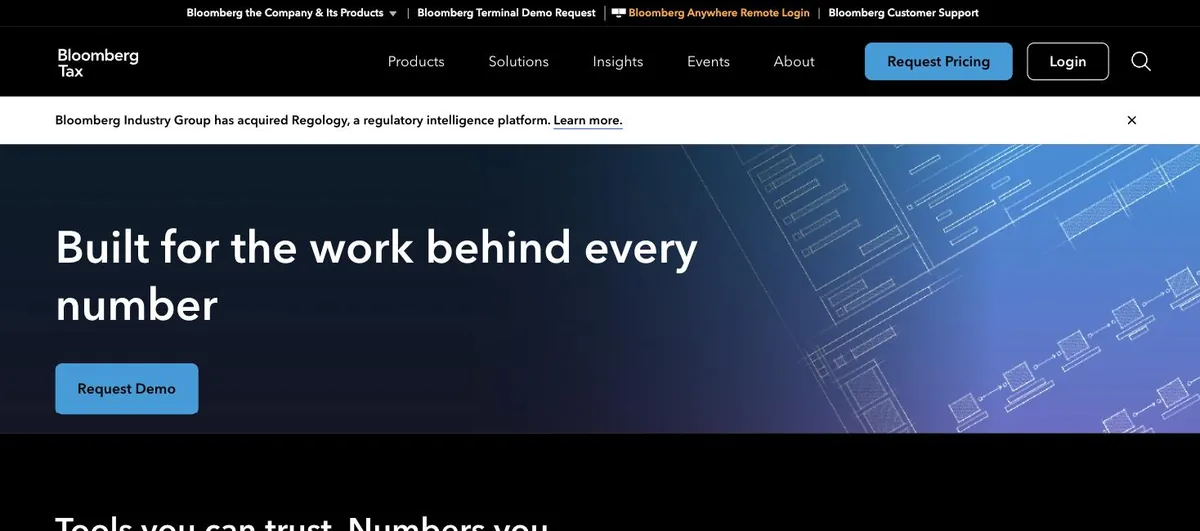Open Bloomberg Customer Support link
The image size is (1200, 531).
903,13
